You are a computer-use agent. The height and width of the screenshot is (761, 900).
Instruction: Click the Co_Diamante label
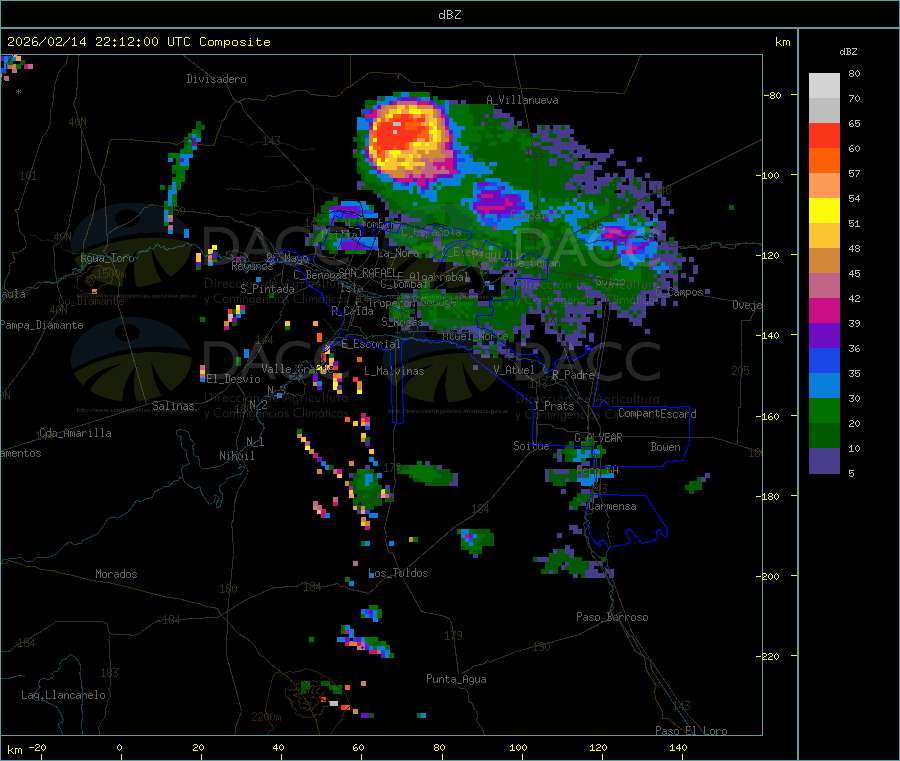point(91,301)
